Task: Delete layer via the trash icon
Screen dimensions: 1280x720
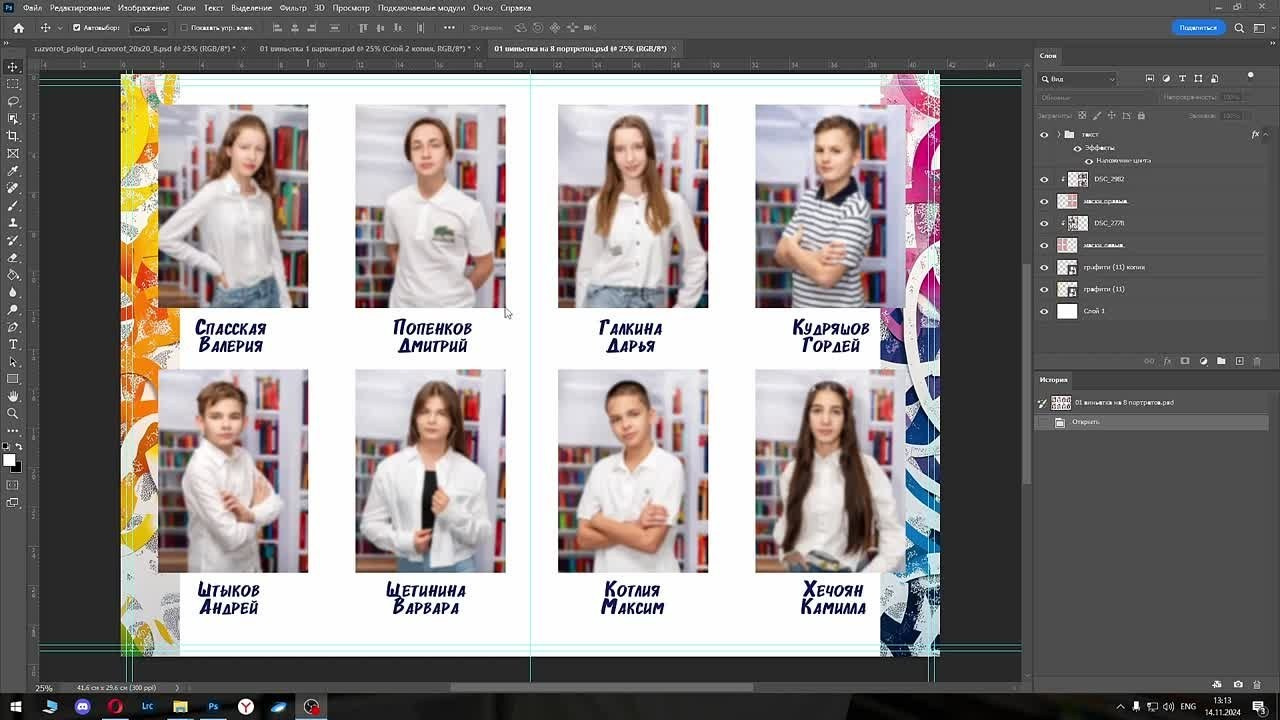Action: tap(1258, 361)
